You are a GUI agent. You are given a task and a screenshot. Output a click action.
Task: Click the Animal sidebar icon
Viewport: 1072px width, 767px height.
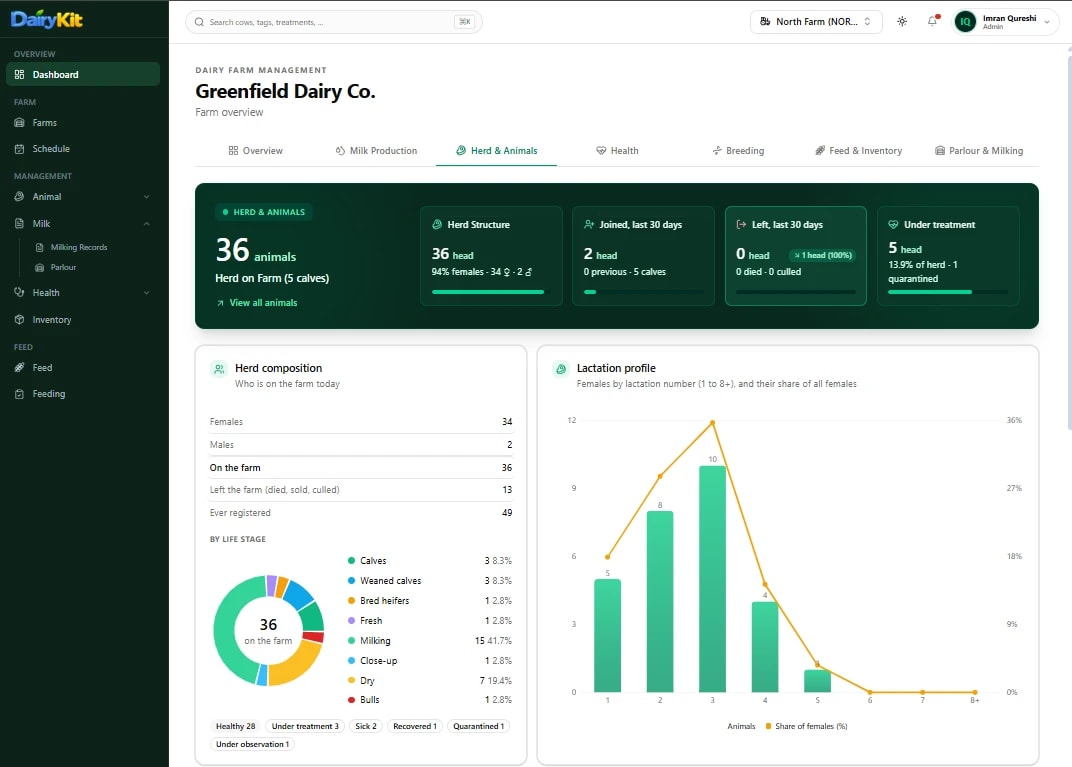coord(19,197)
